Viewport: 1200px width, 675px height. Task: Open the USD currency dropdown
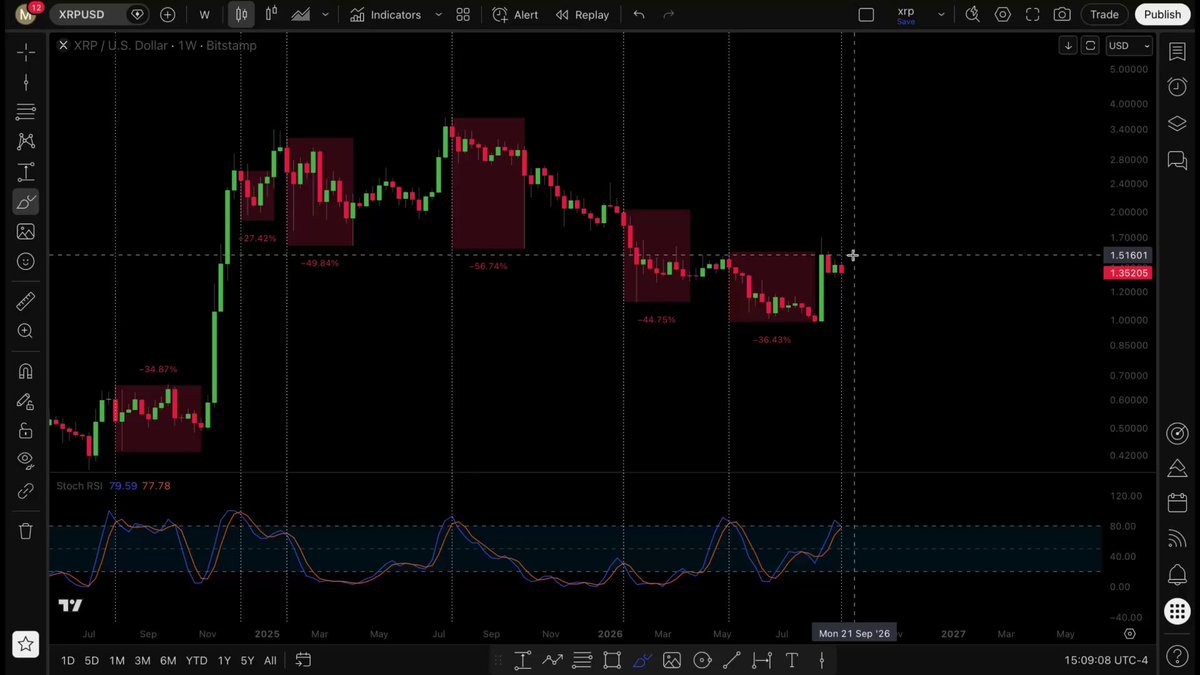(x=1128, y=45)
